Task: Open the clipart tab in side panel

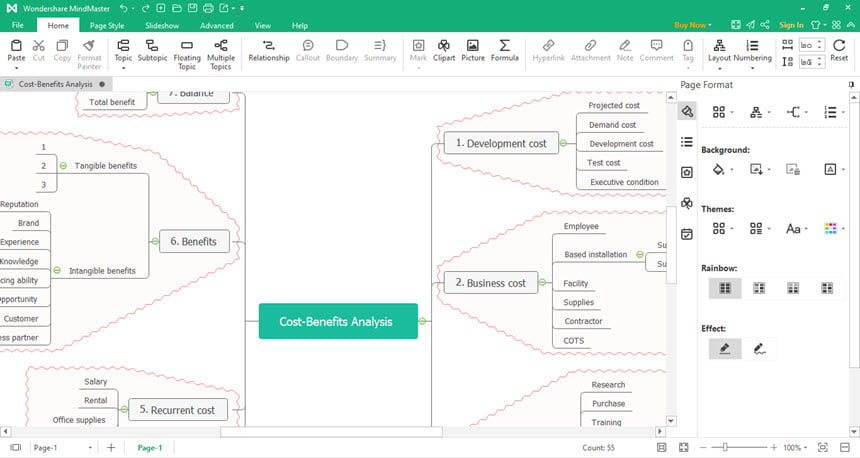Action: point(687,203)
